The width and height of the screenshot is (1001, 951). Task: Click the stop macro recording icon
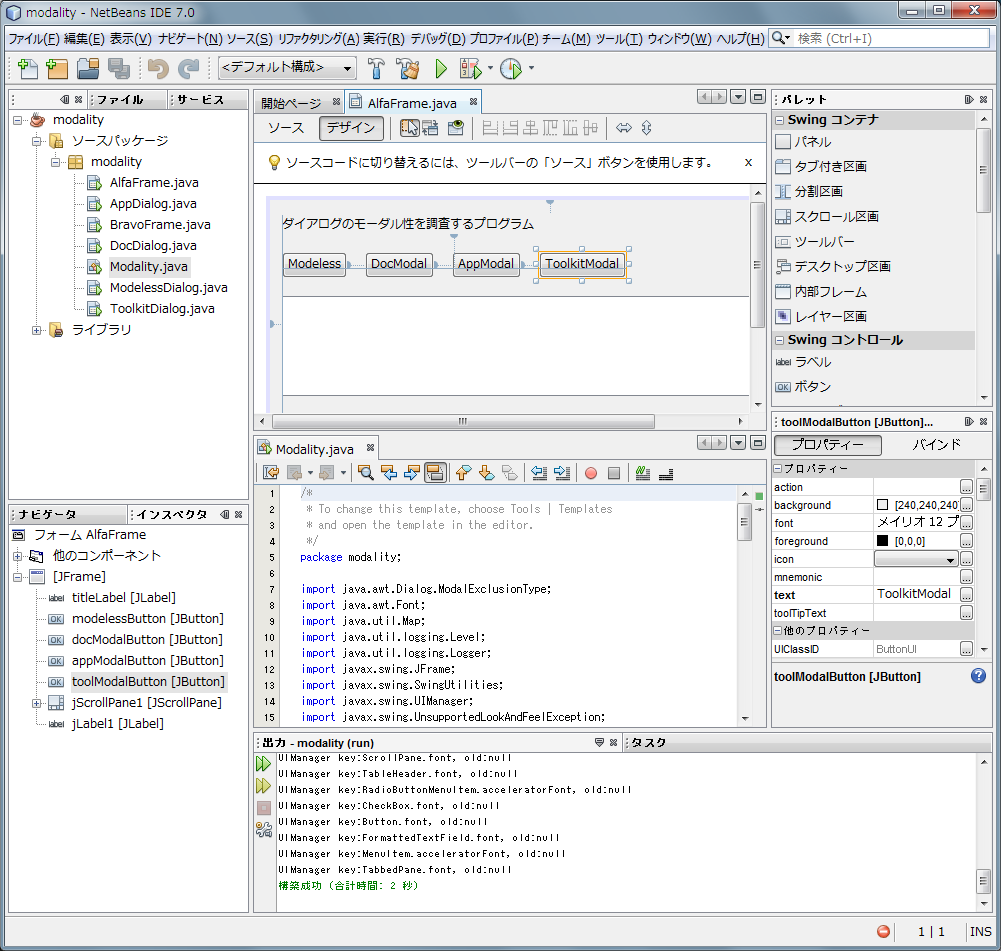614,473
